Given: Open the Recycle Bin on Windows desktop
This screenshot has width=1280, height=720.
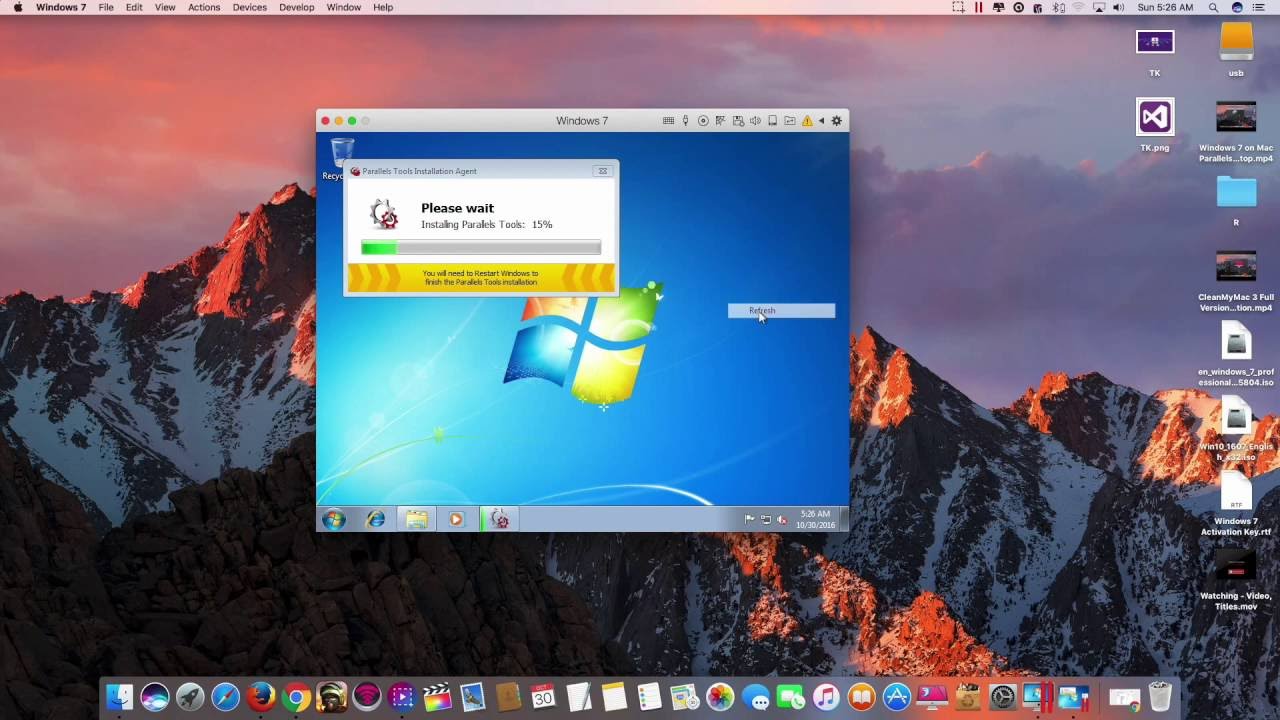Looking at the screenshot, I should (x=341, y=160).
